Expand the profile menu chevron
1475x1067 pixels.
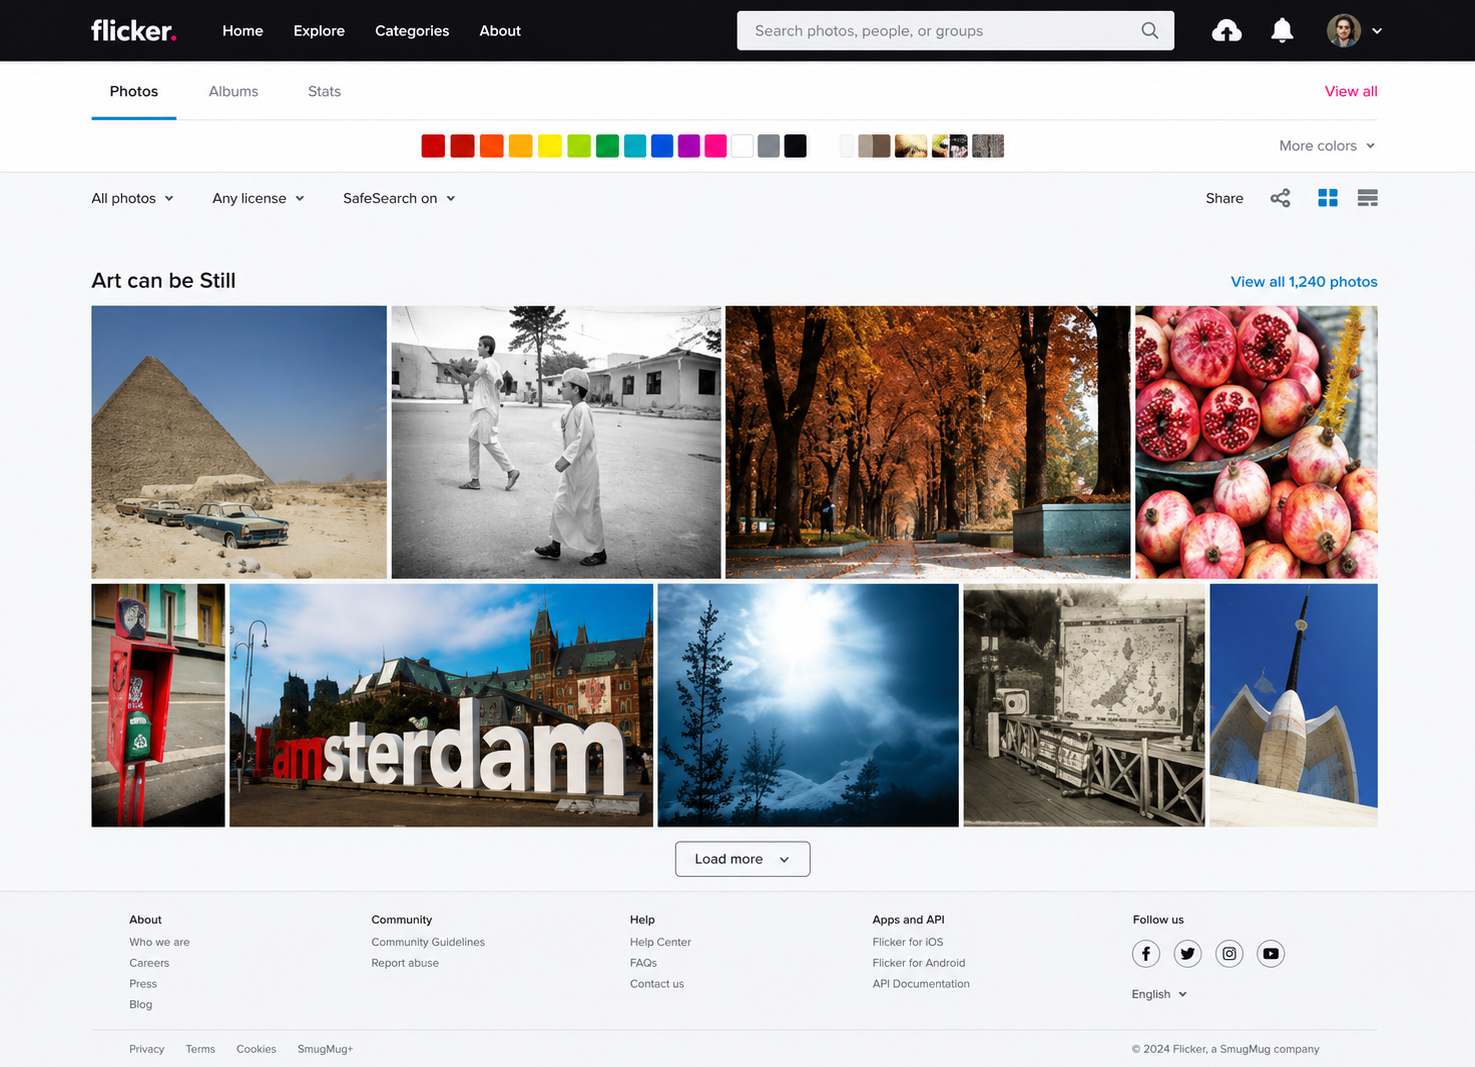tap(1377, 31)
